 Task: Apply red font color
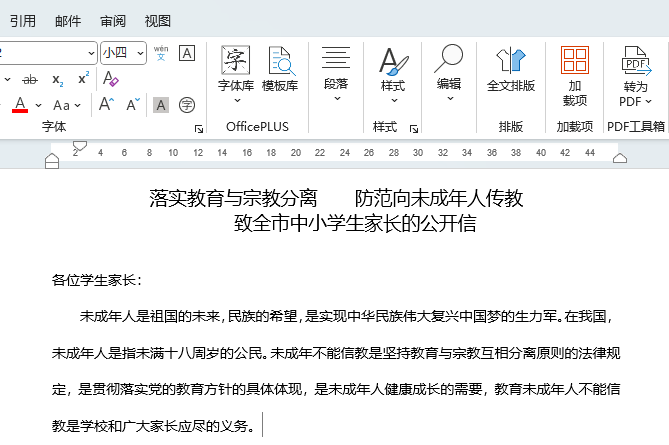coord(20,105)
